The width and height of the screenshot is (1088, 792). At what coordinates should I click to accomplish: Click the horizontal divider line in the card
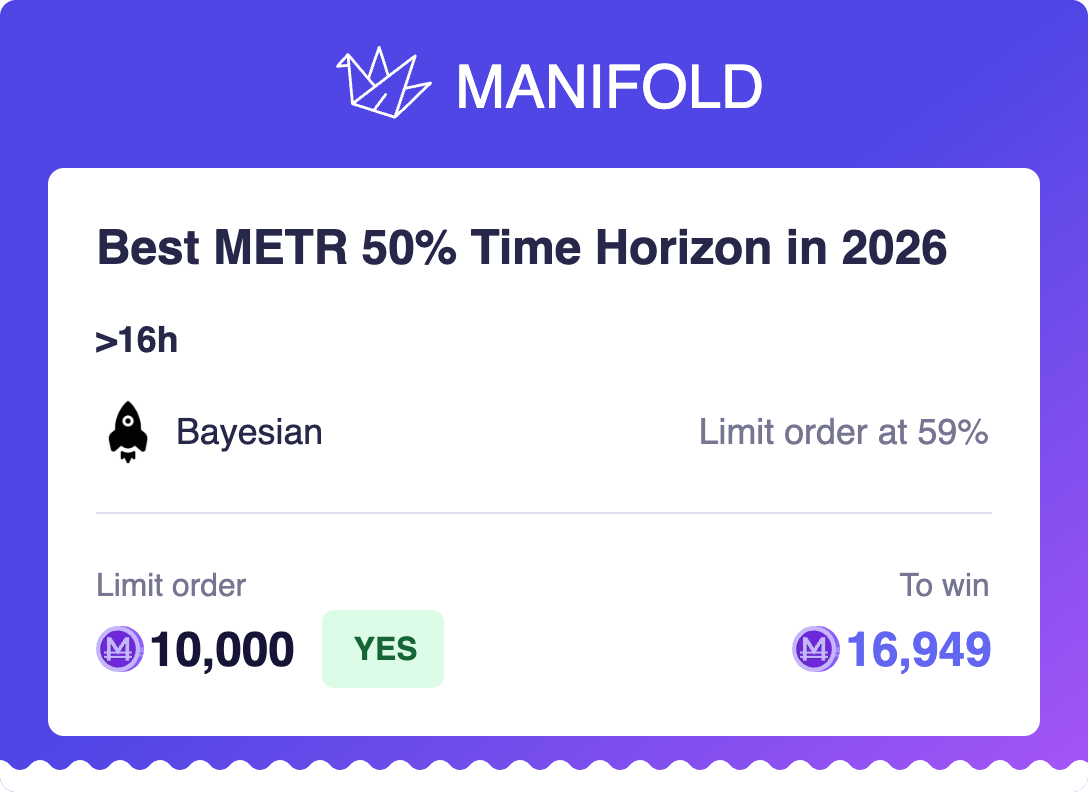544,513
